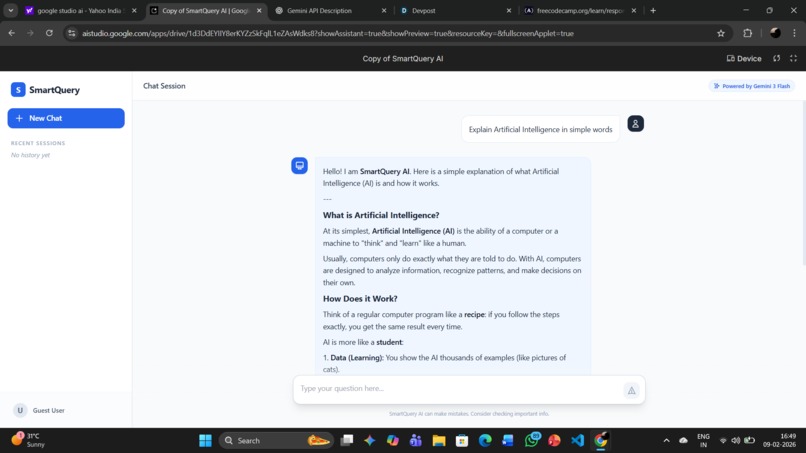This screenshot has height=453, width=806.
Task: Open Microsoft Store from the taskbar
Action: click(x=462, y=441)
